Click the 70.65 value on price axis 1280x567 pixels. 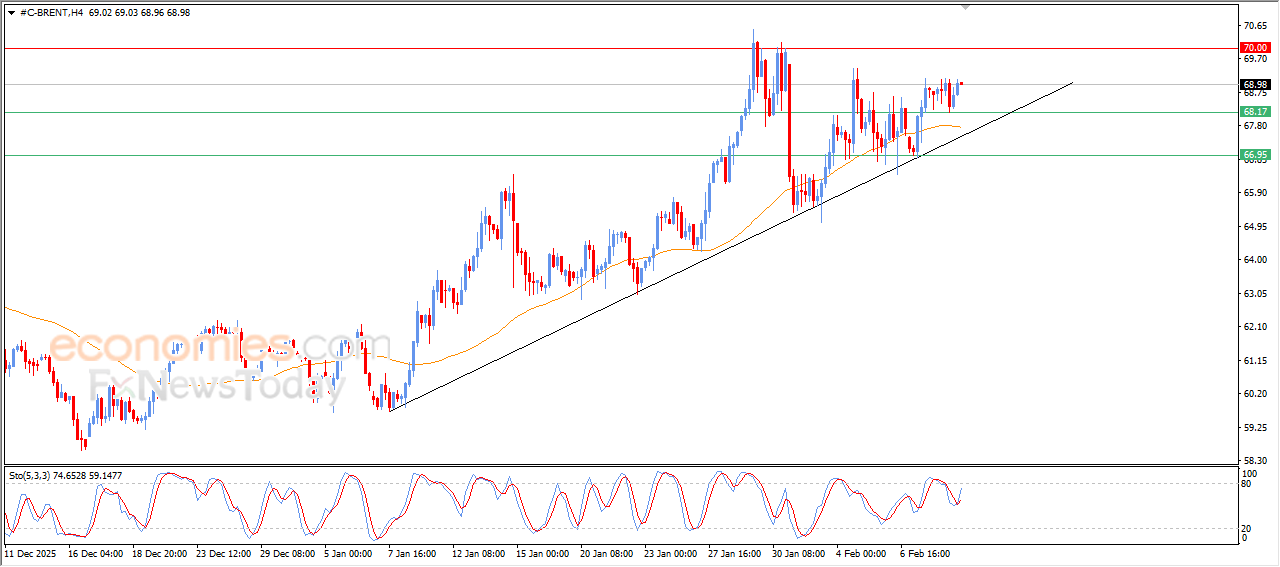1253,25
